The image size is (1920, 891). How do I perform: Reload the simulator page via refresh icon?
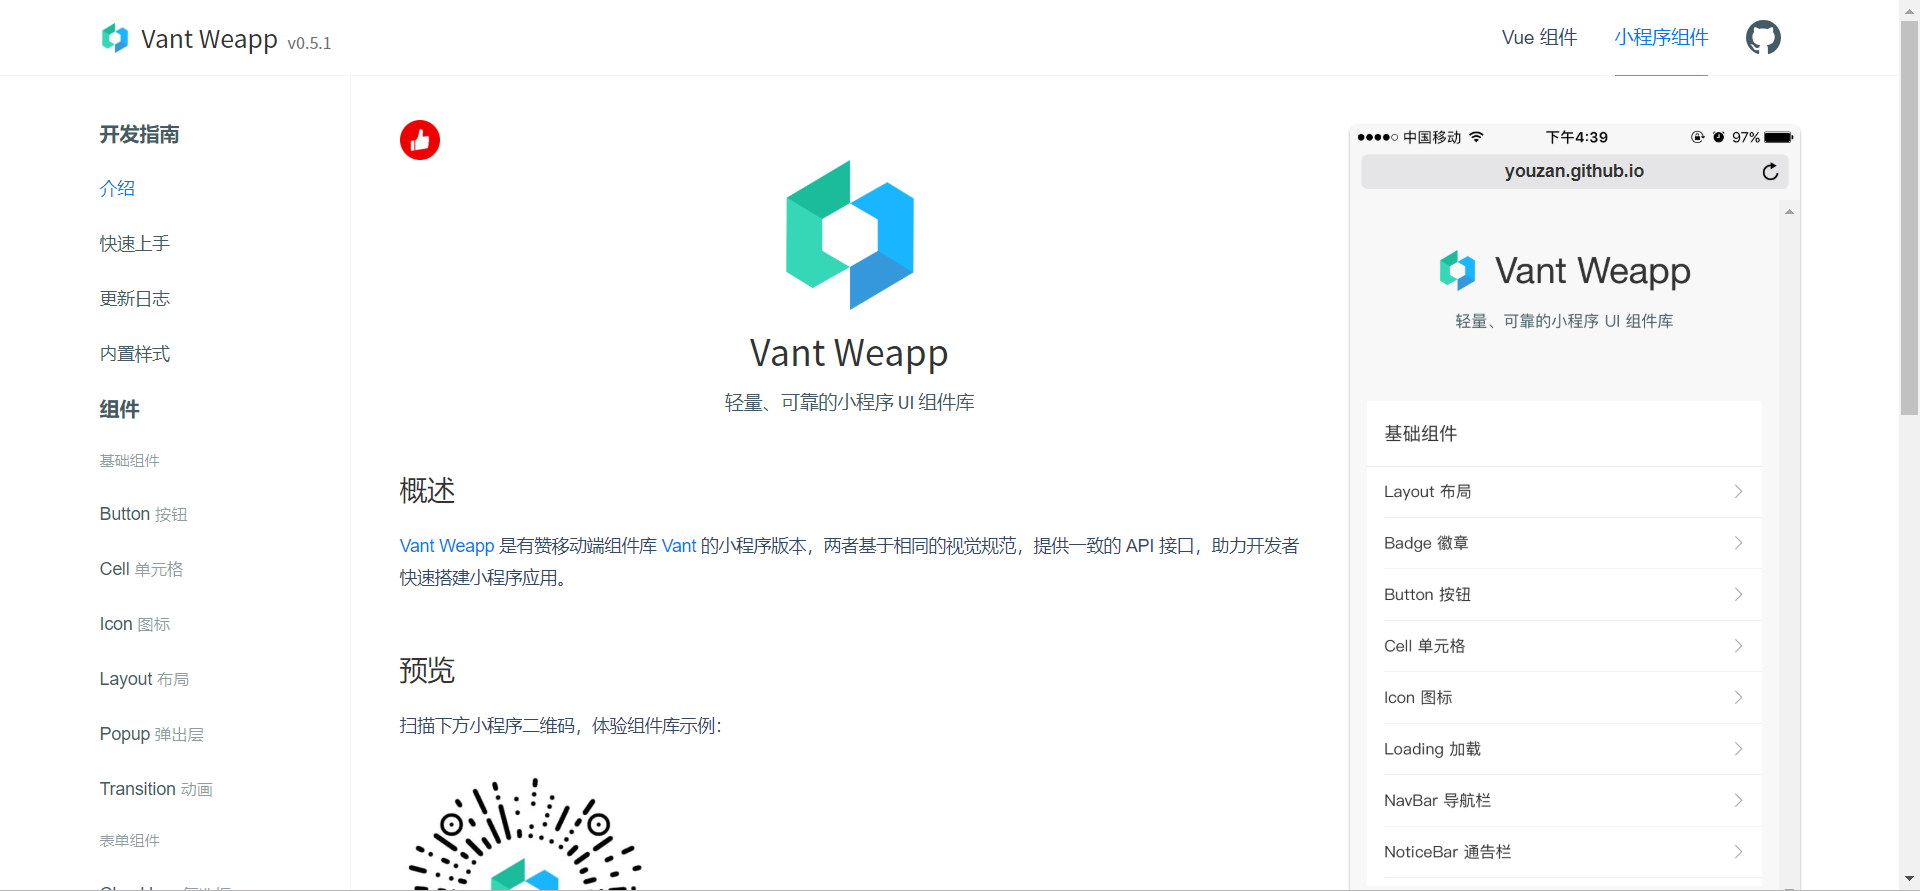click(x=1770, y=172)
